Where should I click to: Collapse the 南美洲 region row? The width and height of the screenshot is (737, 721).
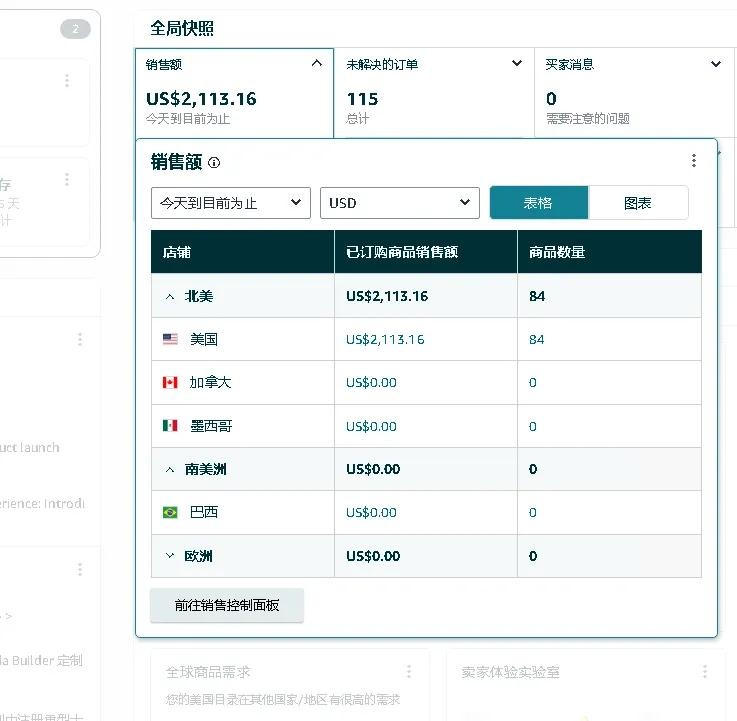(170, 470)
